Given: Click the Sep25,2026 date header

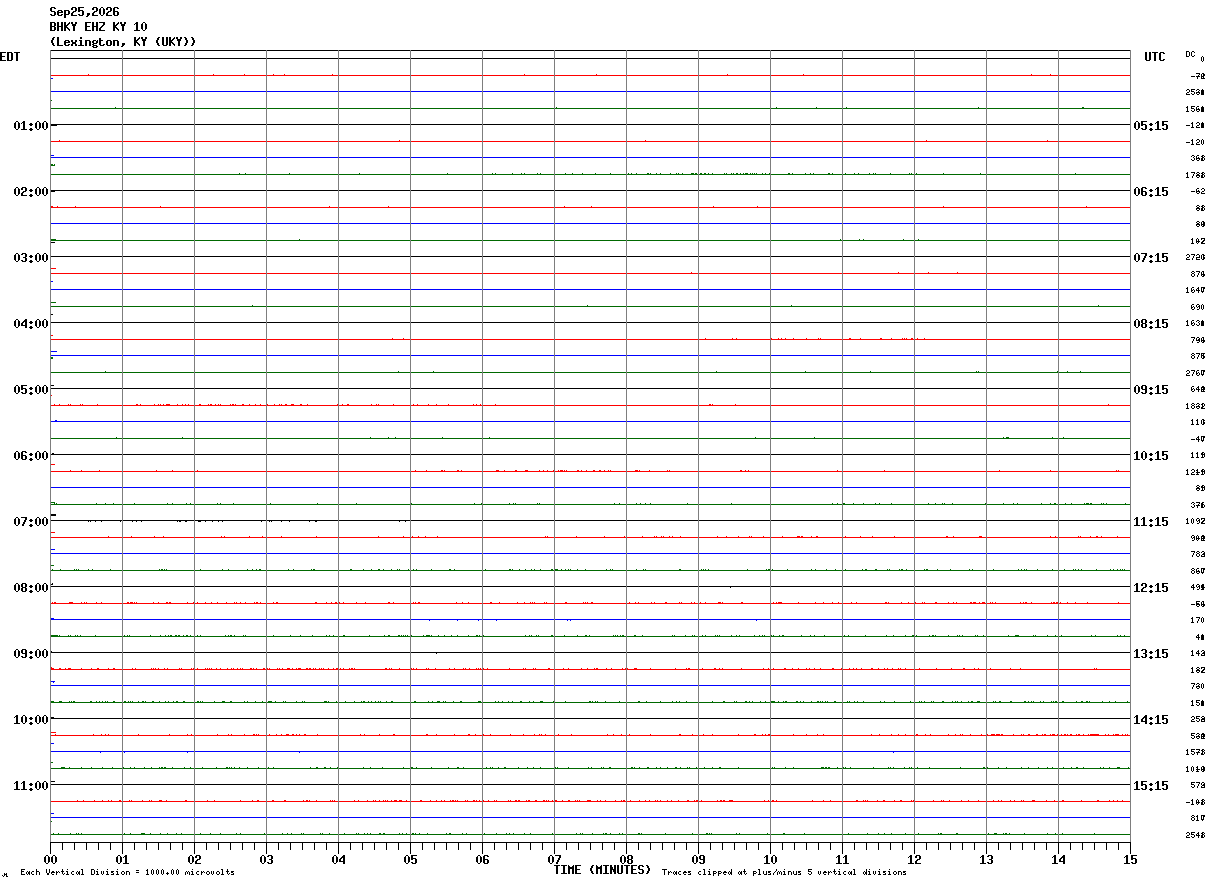Looking at the screenshot, I should [x=85, y=12].
